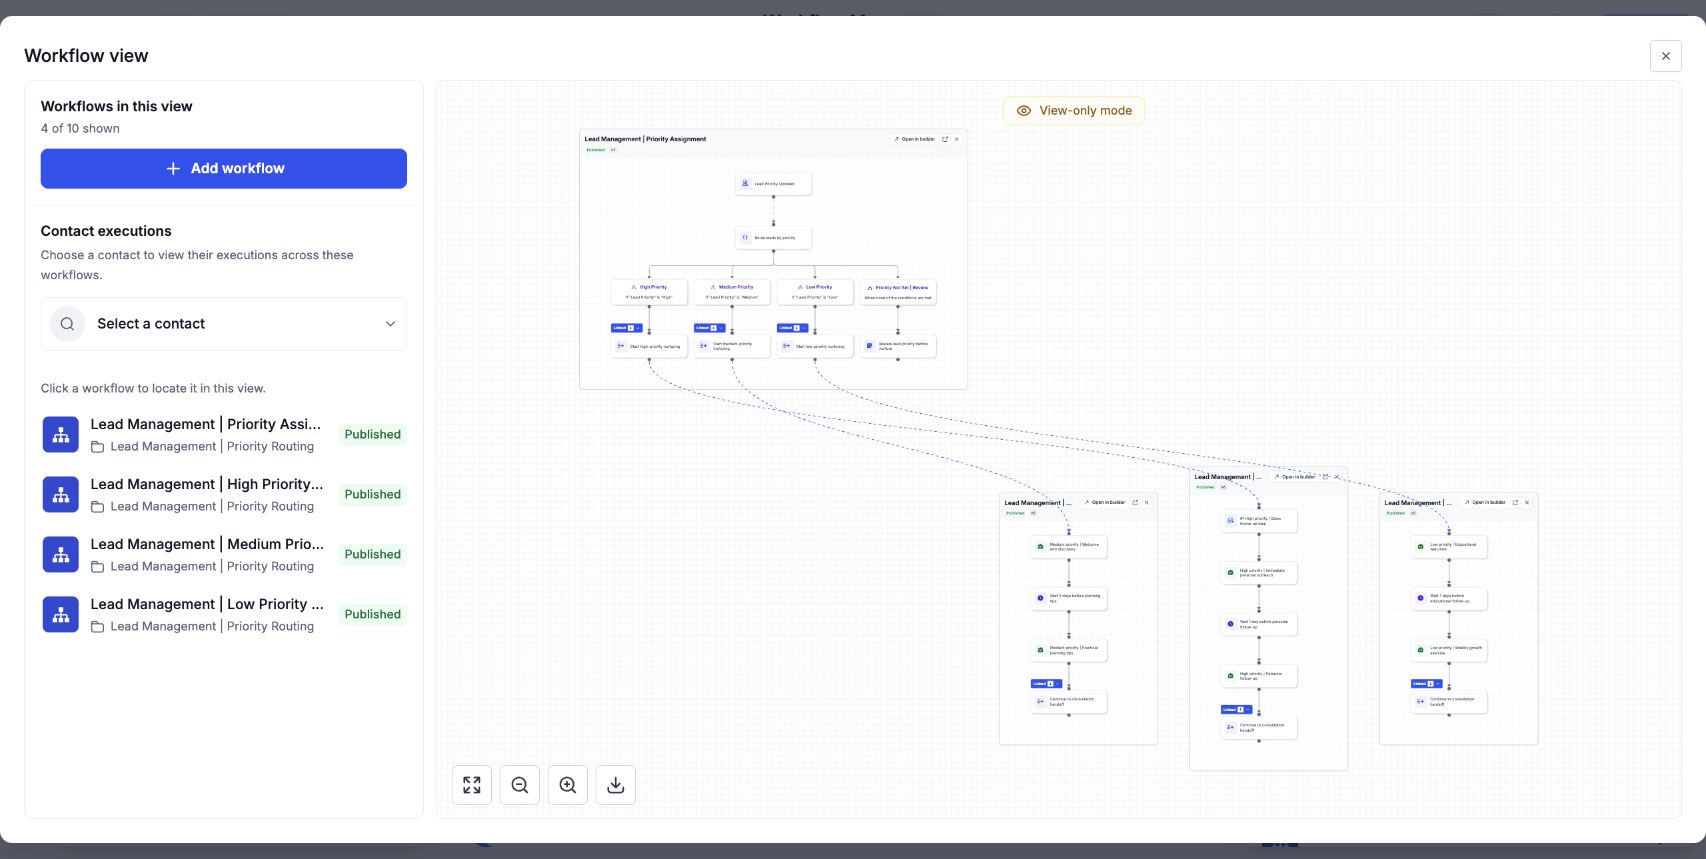Viewport: 1706px width, 859px height.
Task: Click the Medium Priority branch condition node
Action: click(x=732, y=292)
